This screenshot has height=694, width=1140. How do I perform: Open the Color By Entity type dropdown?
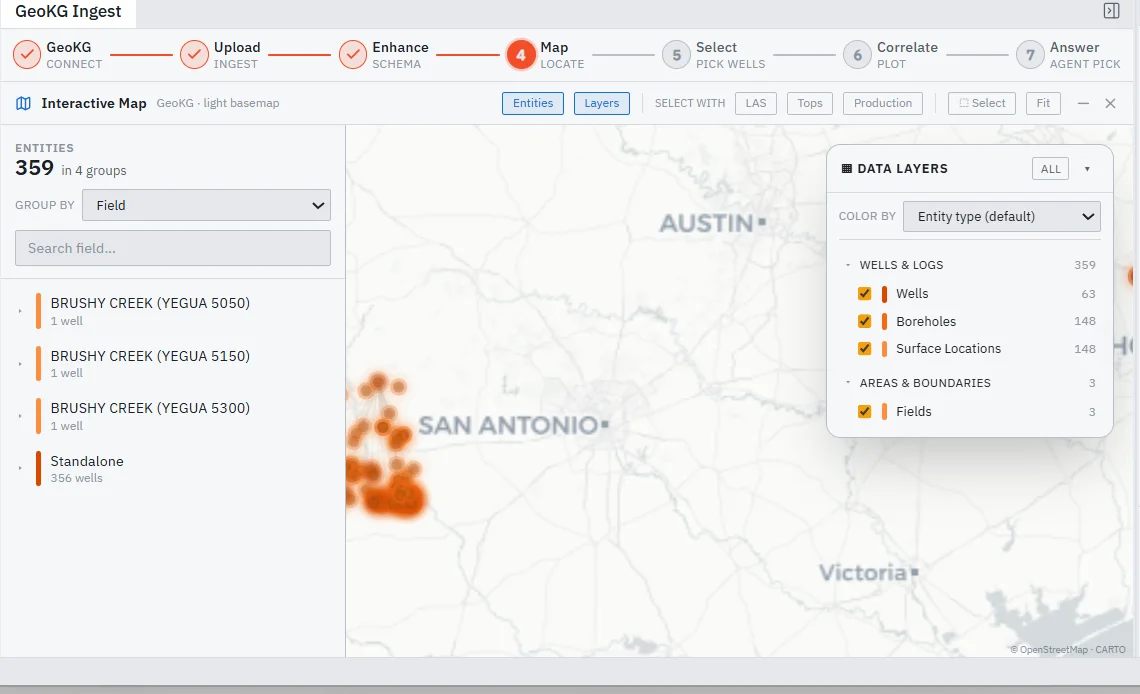pos(1001,217)
